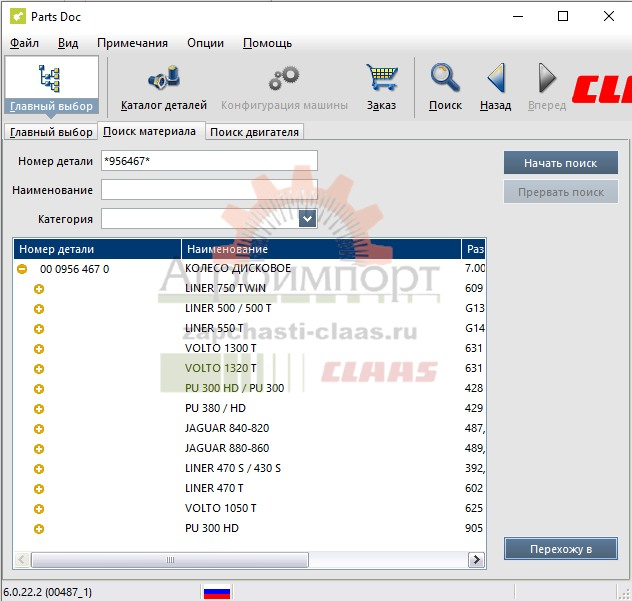Screen dimensions: 632x601
Task: Click the Перехожу в button
Action: [560, 548]
